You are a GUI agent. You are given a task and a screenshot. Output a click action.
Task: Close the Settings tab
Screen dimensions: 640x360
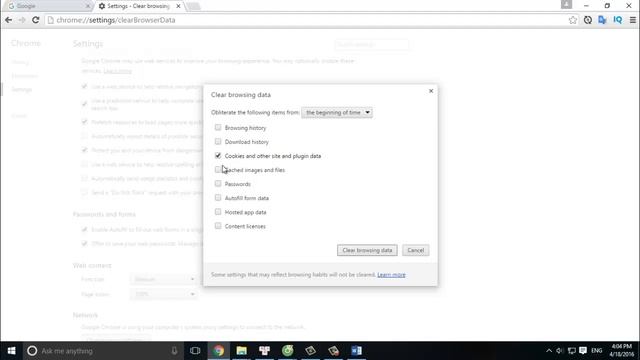tap(178, 6)
